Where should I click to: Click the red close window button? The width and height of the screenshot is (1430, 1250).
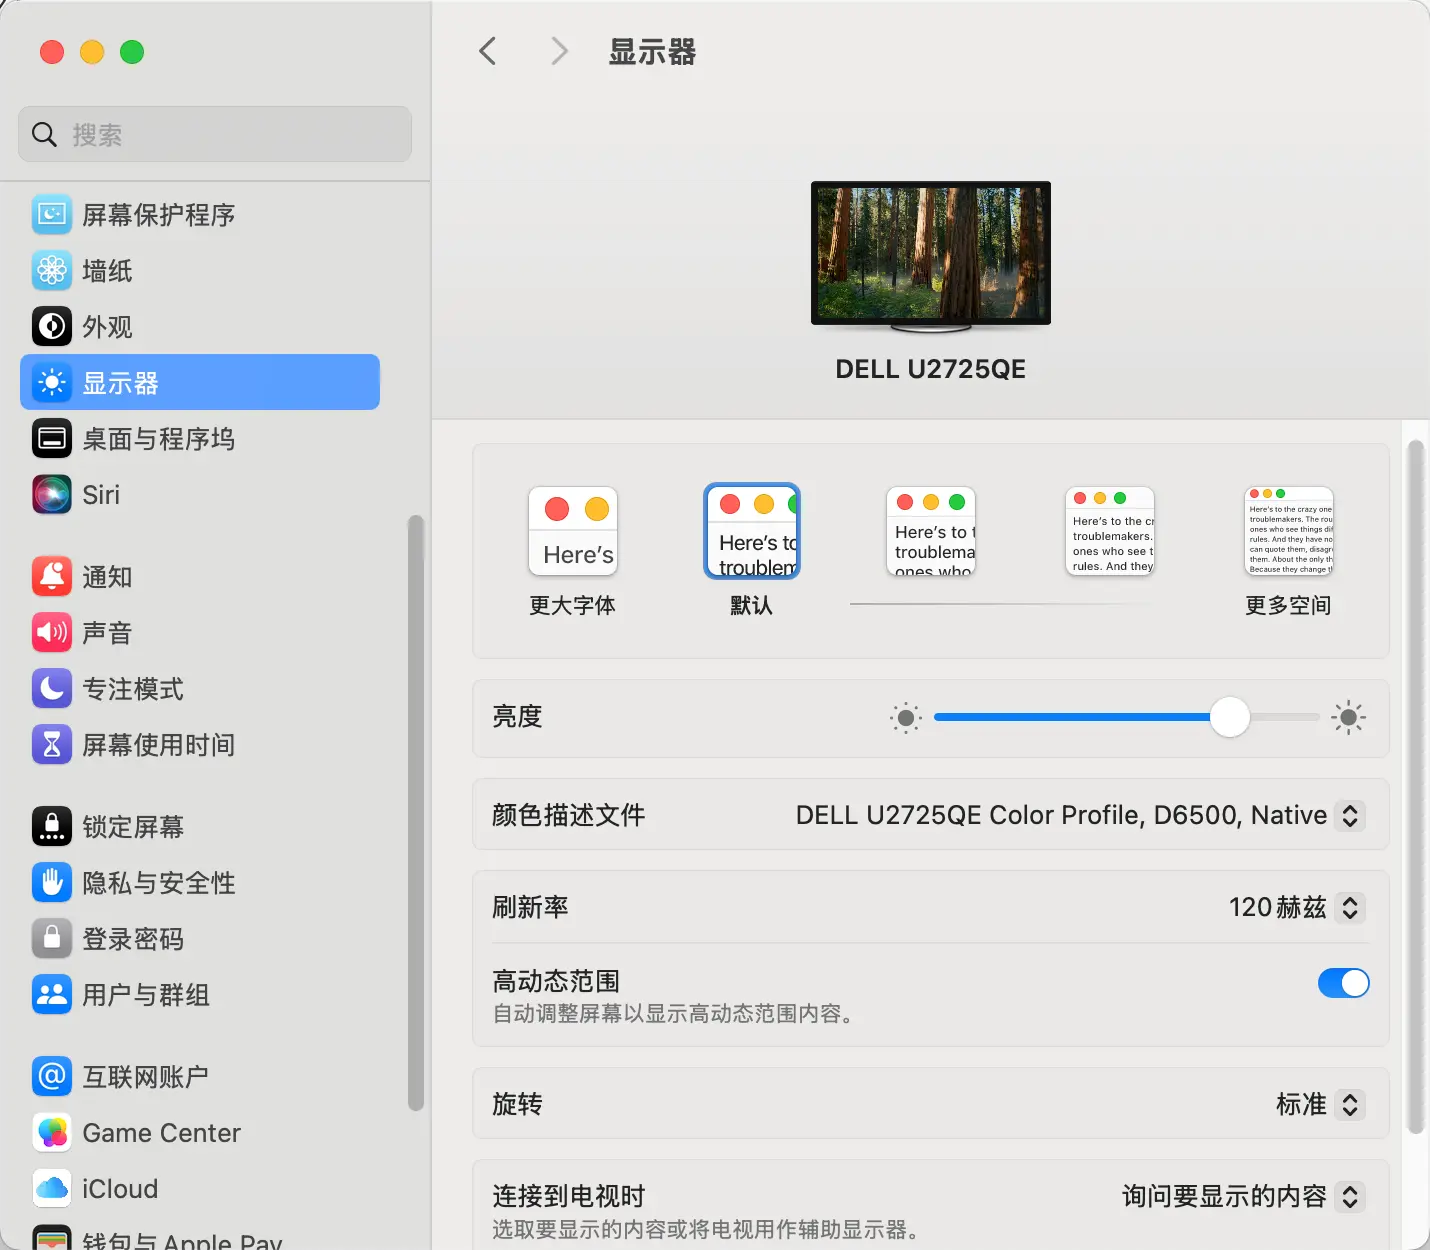(52, 51)
